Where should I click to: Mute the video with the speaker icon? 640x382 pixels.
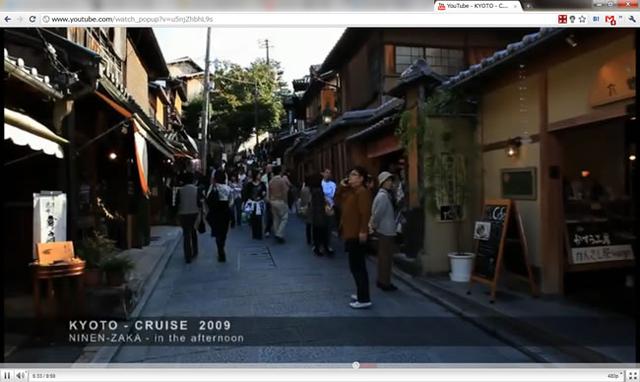[20, 375]
